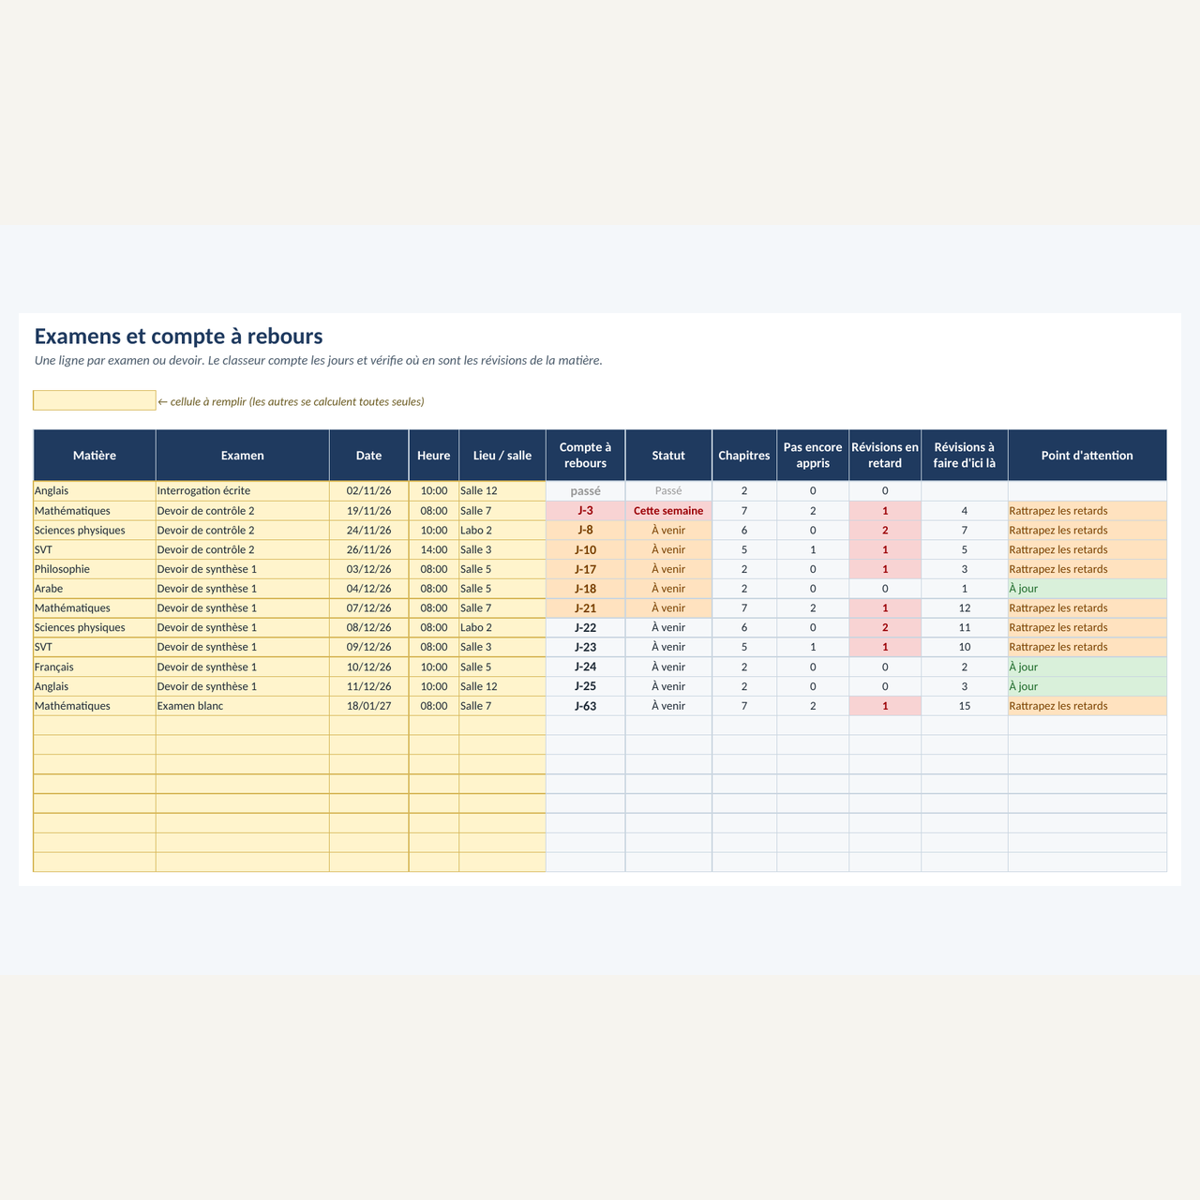Click the date cell '18/01/27'
1200x1200 pixels.
pyautogui.click(x=369, y=706)
